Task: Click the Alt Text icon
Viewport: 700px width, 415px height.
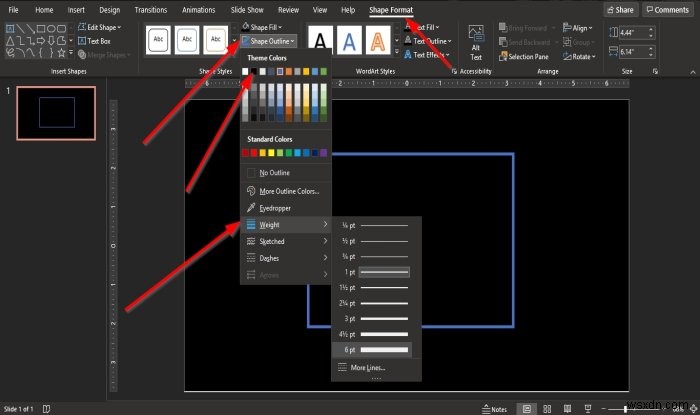Action: tap(476, 43)
